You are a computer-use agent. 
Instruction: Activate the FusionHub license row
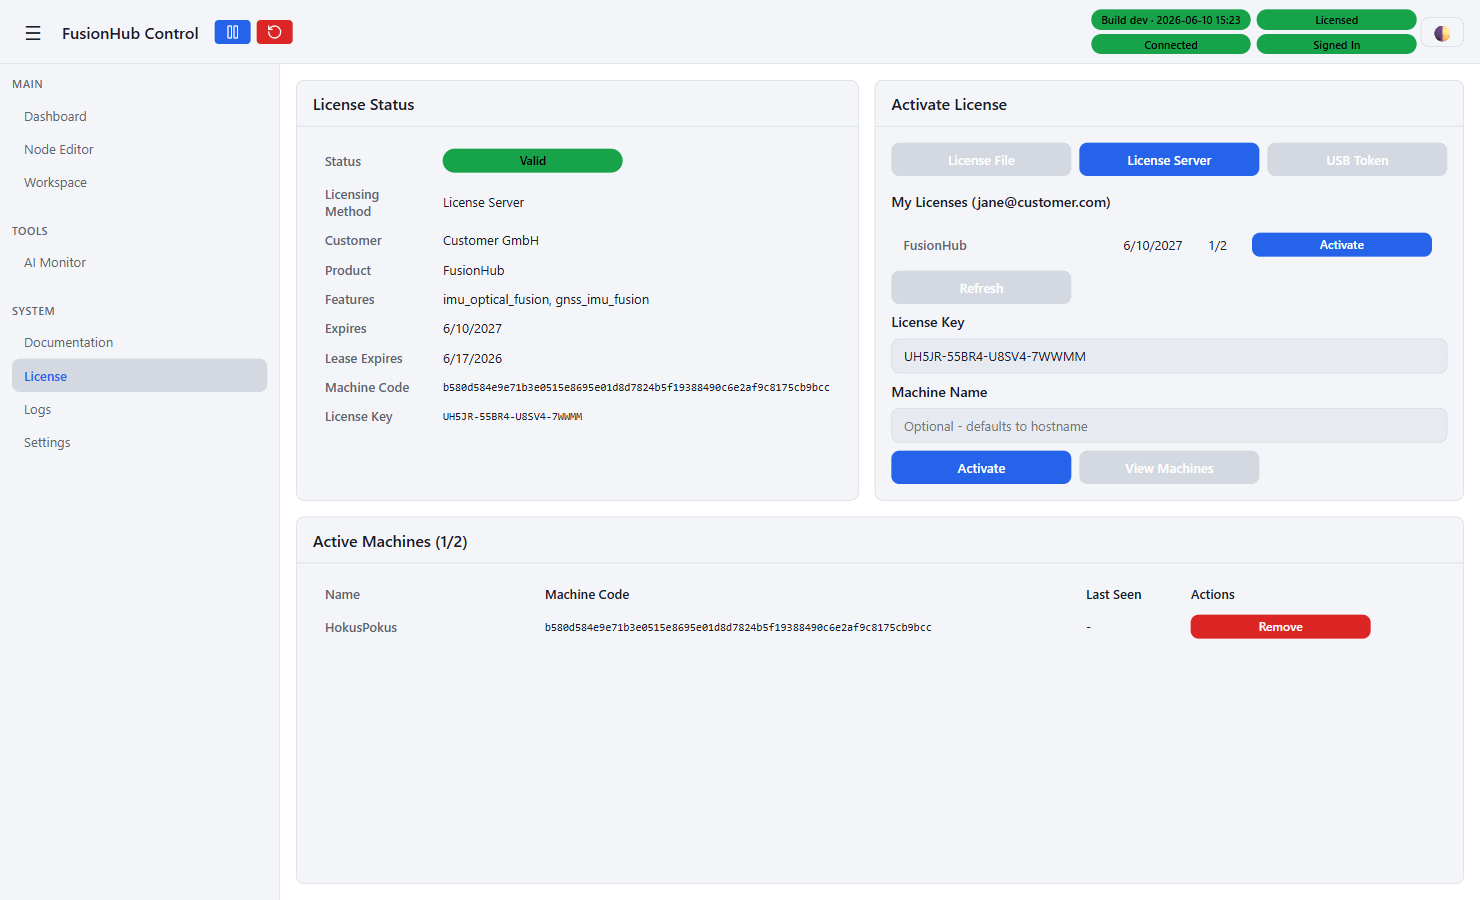[1341, 245]
